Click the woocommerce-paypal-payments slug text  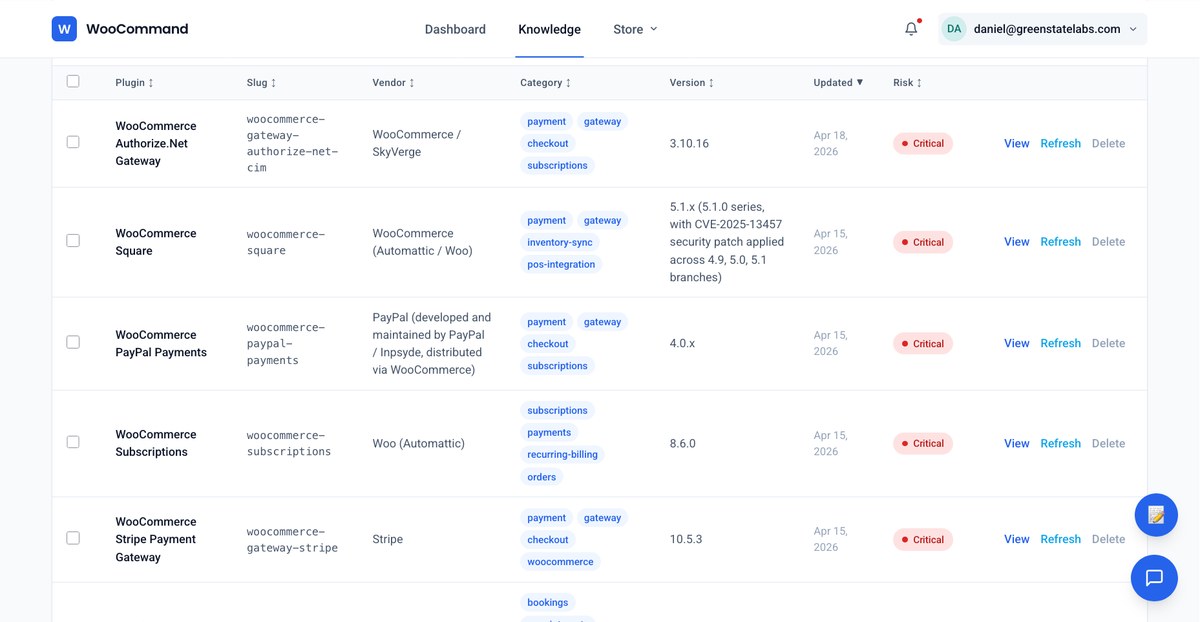point(286,343)
